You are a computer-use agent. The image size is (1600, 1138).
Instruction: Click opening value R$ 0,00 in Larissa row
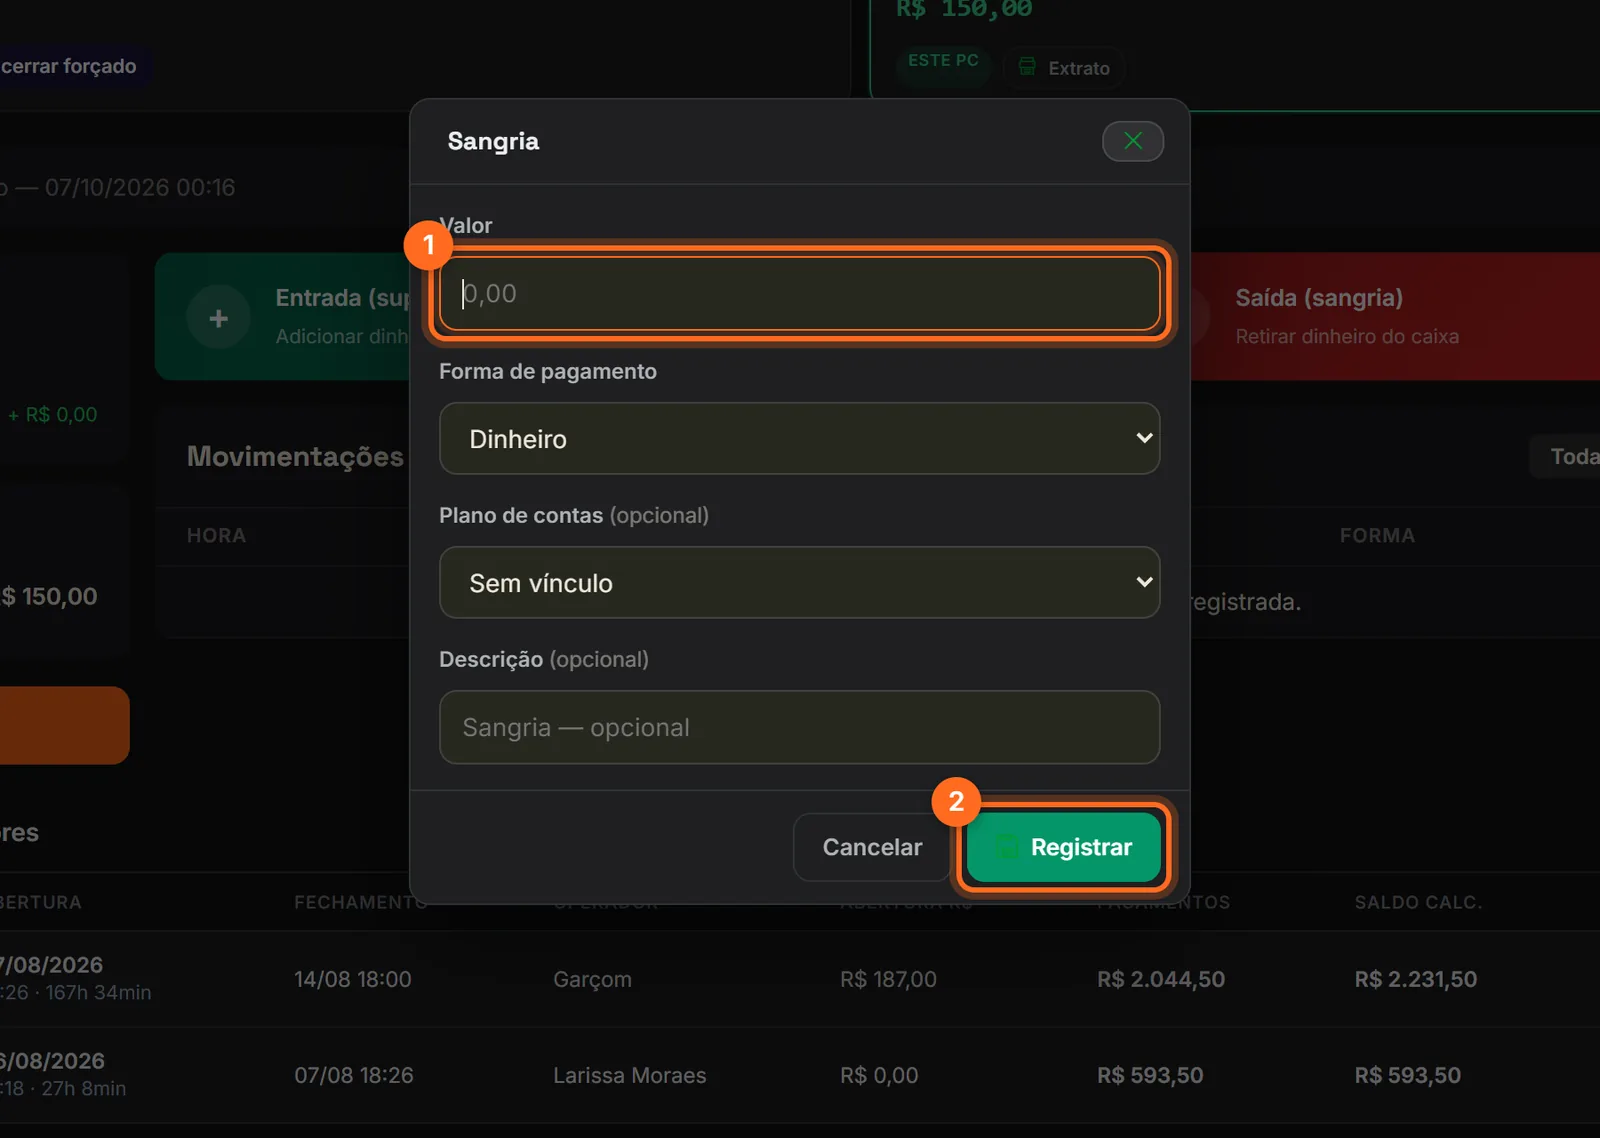click(878, 1075)
